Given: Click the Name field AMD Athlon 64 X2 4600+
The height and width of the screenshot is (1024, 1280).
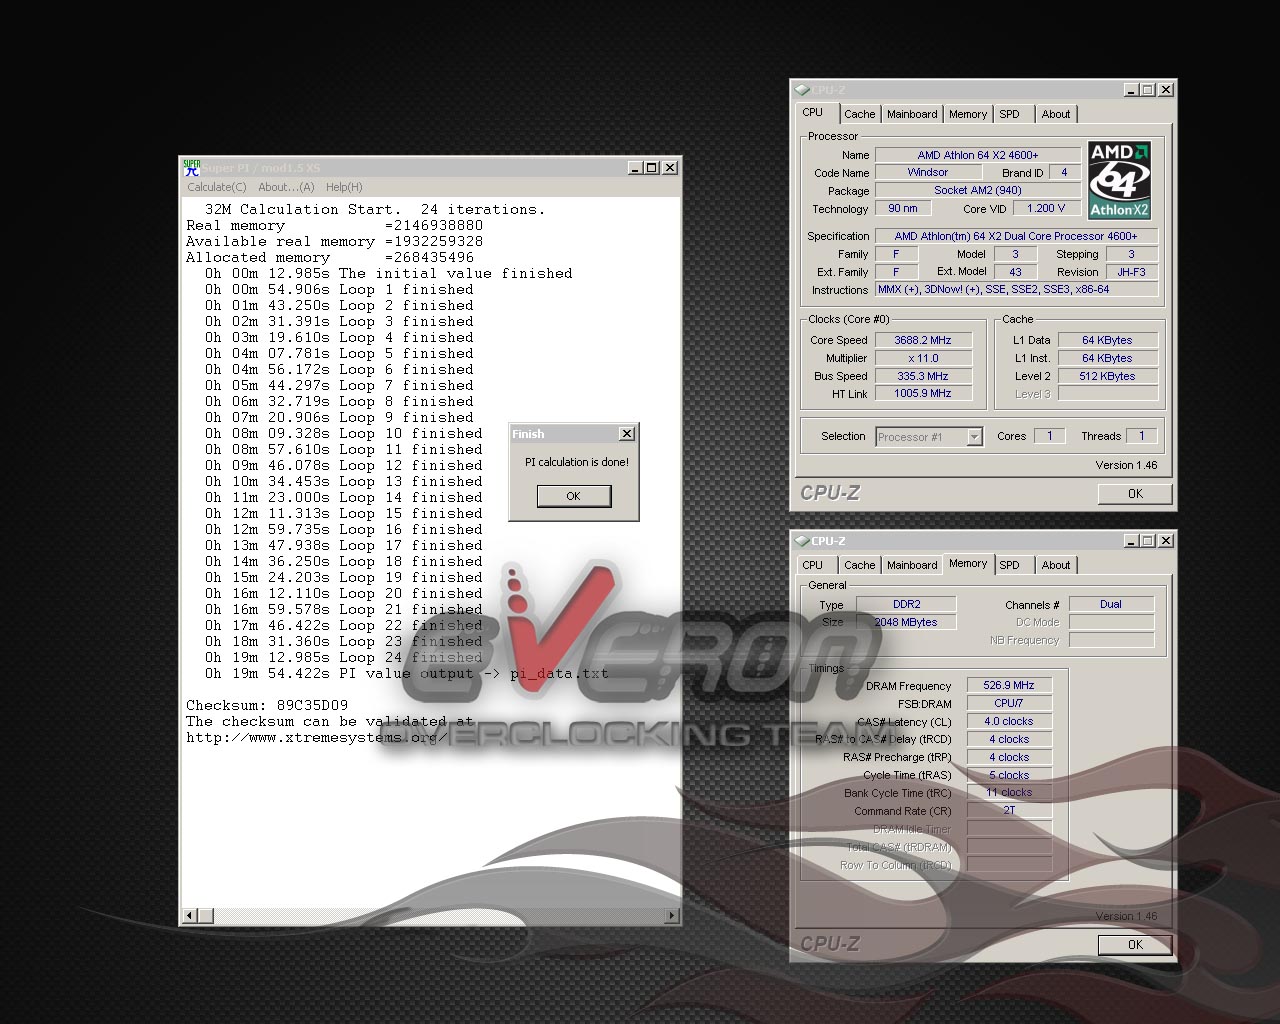Looking at the screenshot, I should (x=977, y=155).
